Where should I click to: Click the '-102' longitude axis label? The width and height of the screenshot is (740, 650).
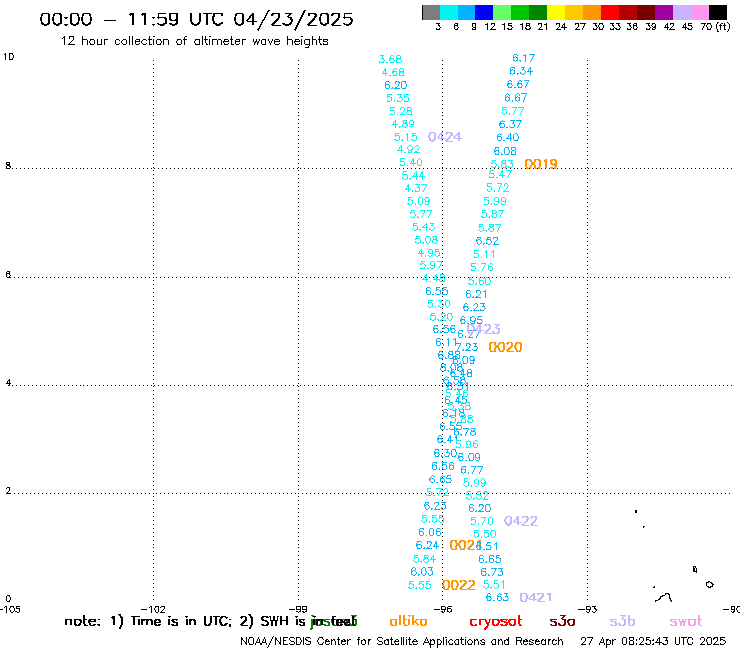click(153, 609)
